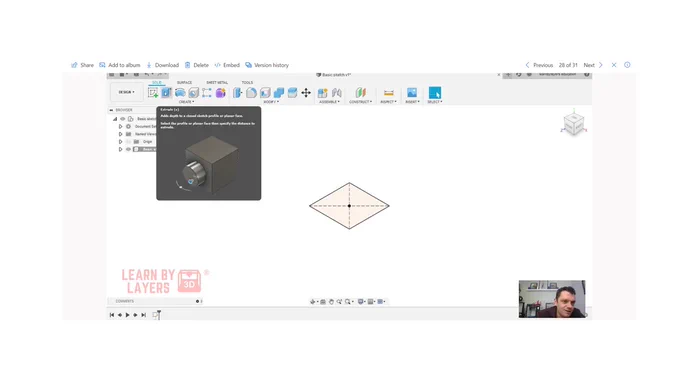Click Add to album
Screen dimensions: 680x383
click(x=120, y=65)
